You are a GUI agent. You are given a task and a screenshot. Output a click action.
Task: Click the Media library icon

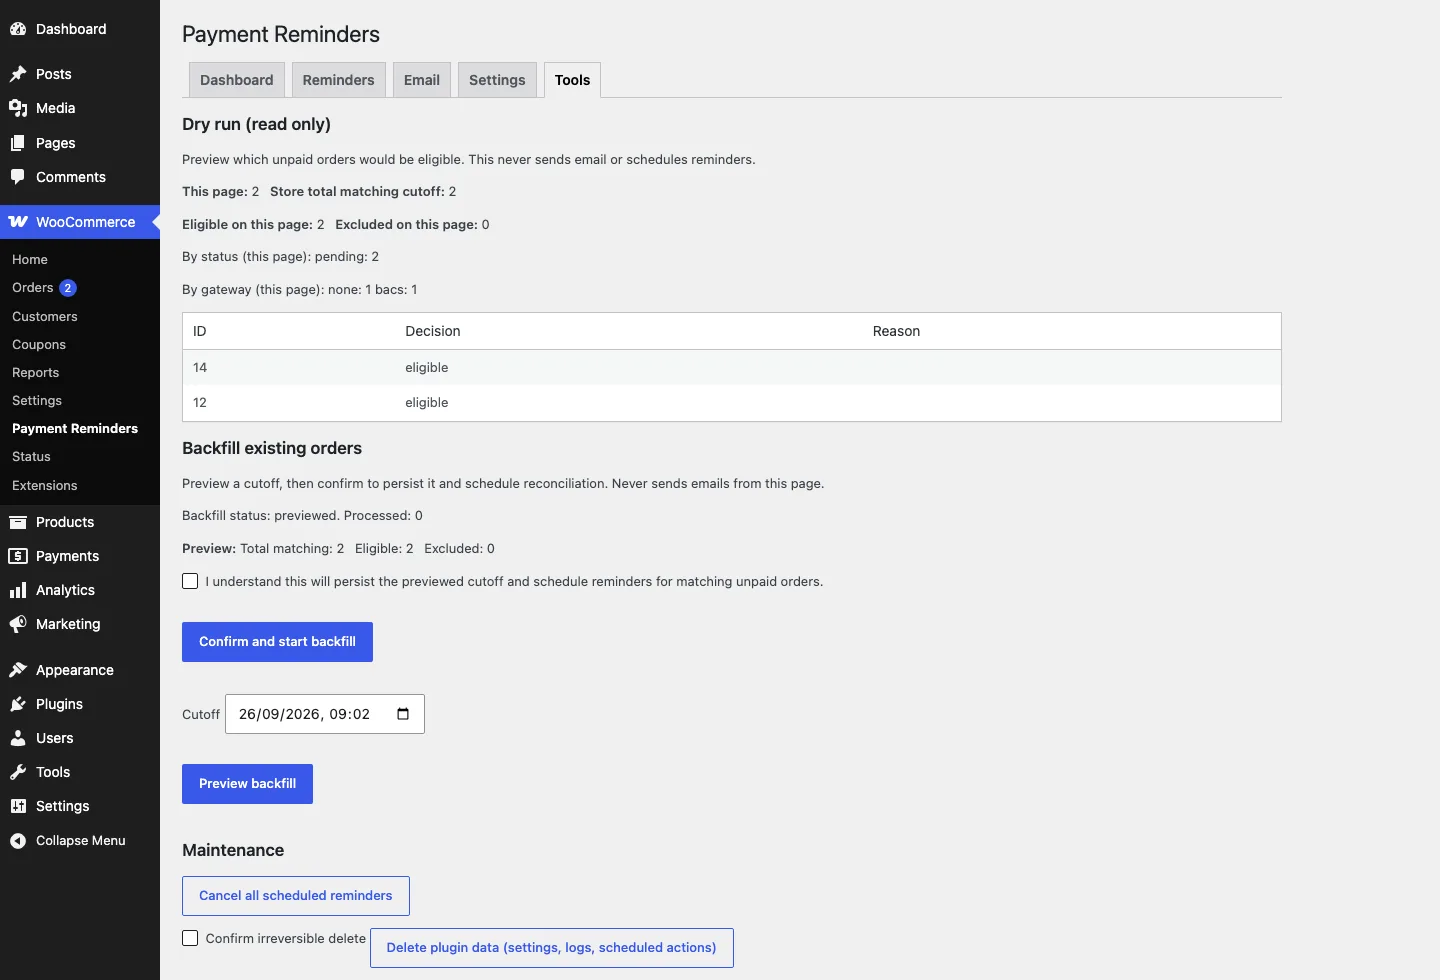click(x=18, y=108)
